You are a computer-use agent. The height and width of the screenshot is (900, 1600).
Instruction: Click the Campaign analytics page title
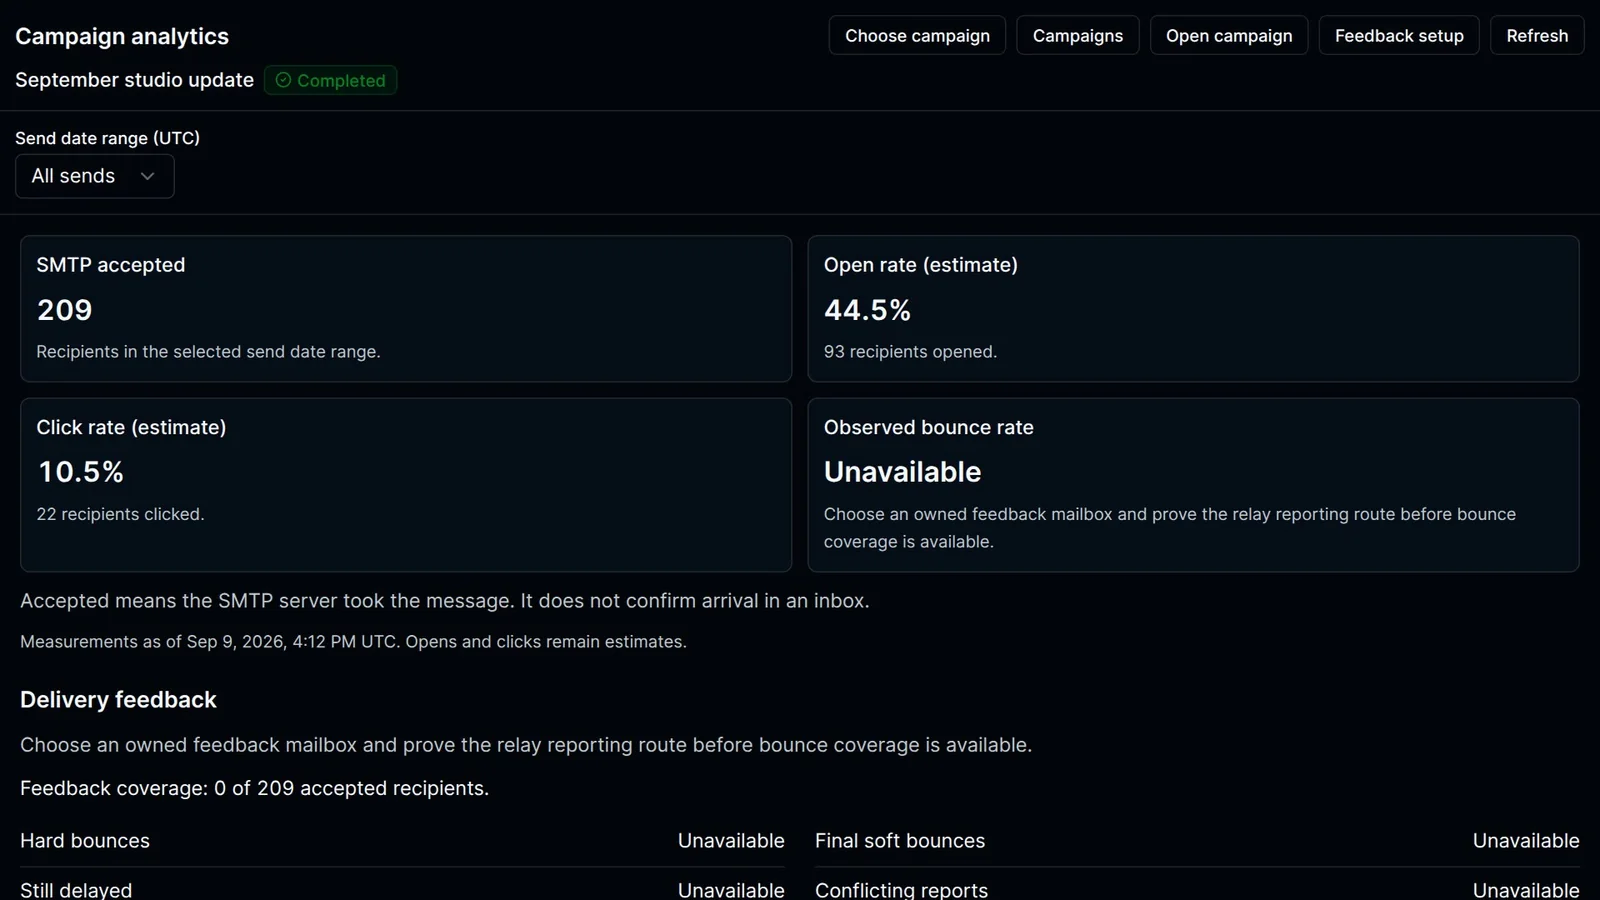[x=122, y=36]
